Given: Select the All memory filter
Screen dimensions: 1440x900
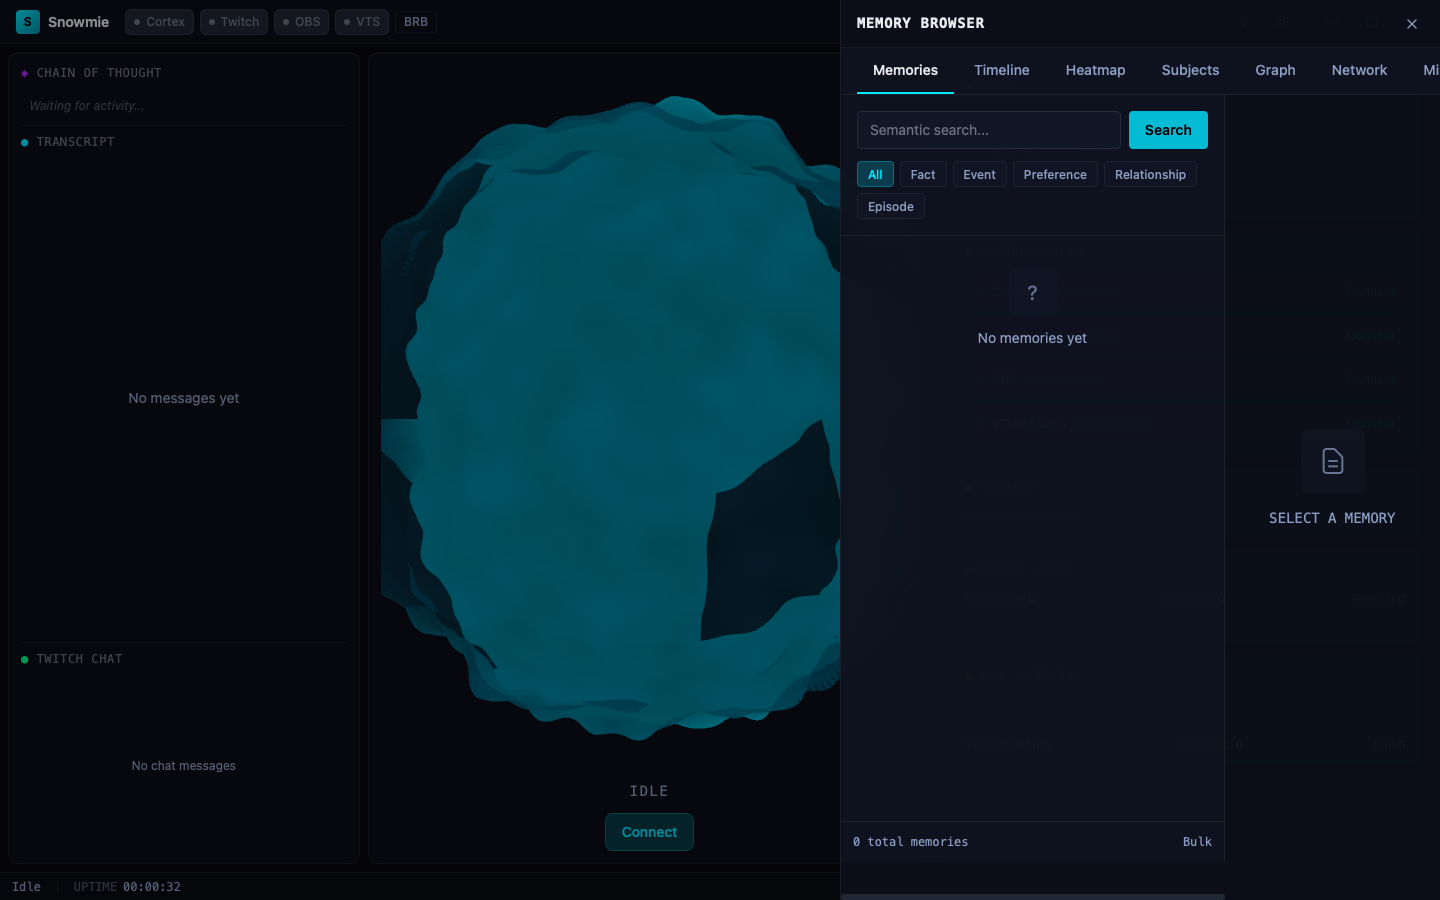Looking at the screenshot, I should click(x=875, y=175).
